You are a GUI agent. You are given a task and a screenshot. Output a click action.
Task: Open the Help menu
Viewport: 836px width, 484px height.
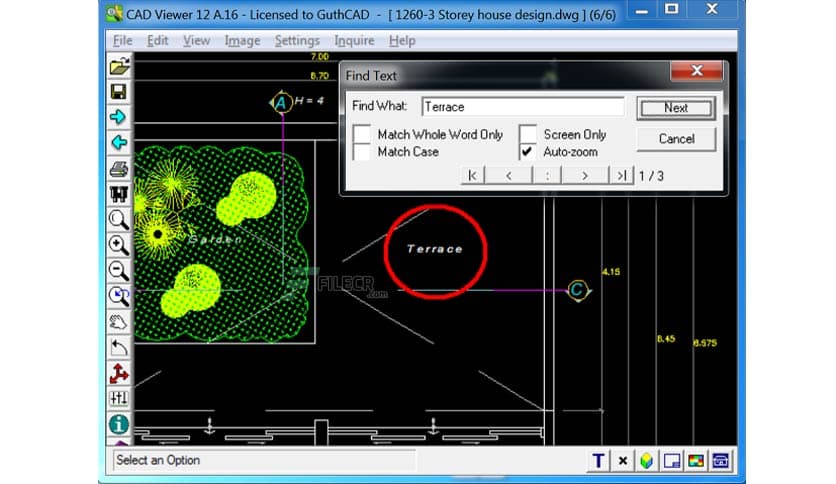click(x=402, y=41)
